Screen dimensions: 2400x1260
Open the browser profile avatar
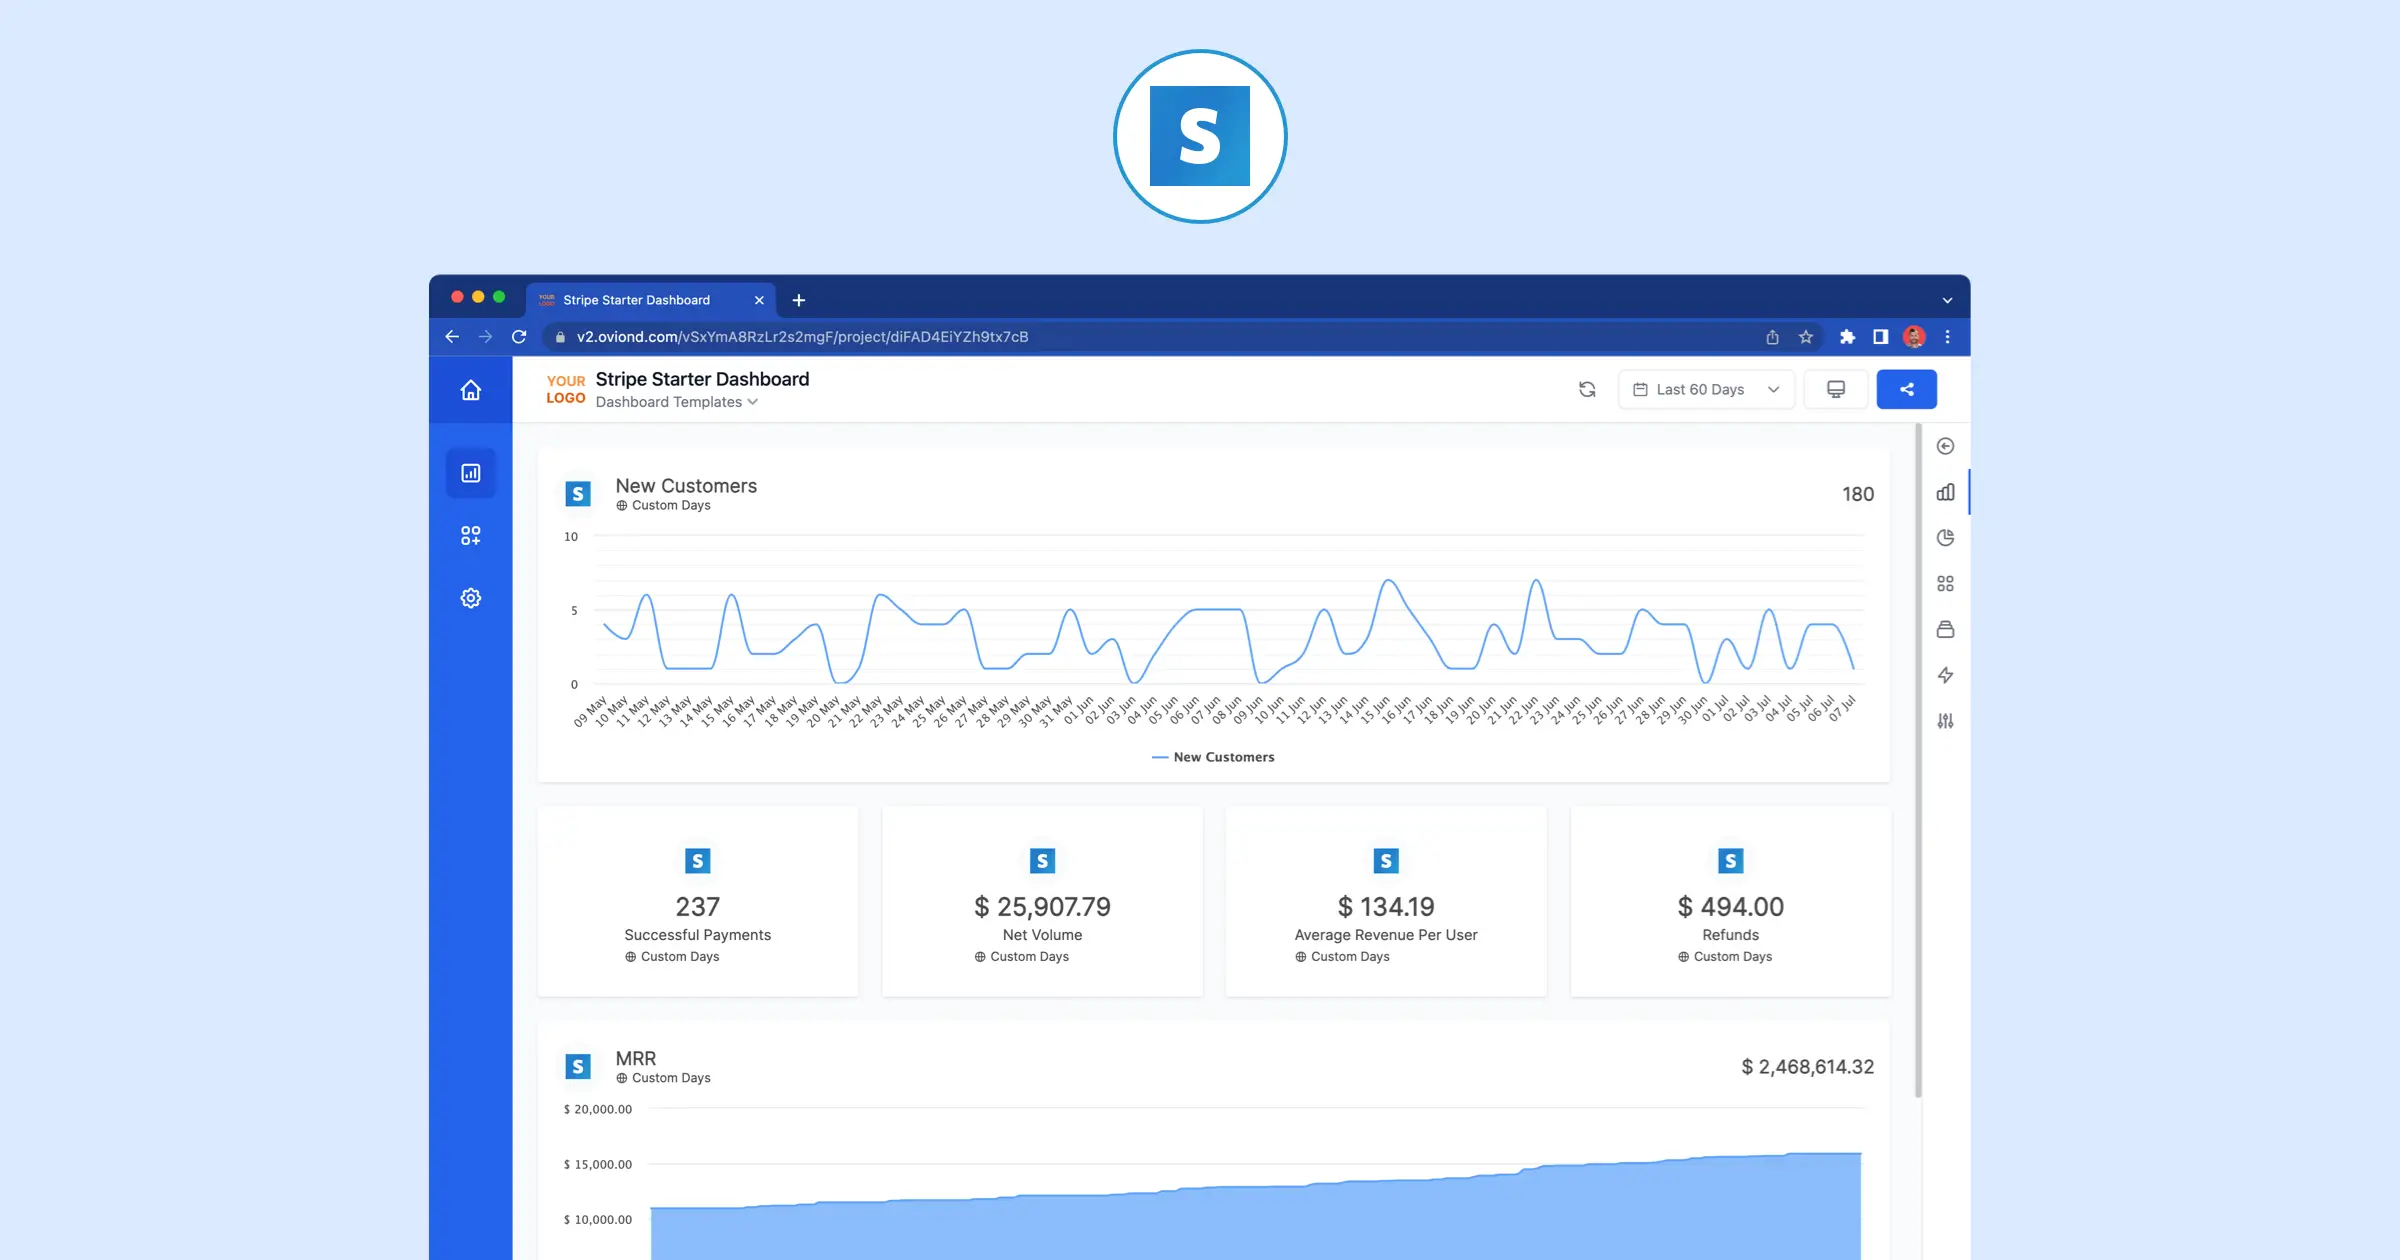point(1914,337)
